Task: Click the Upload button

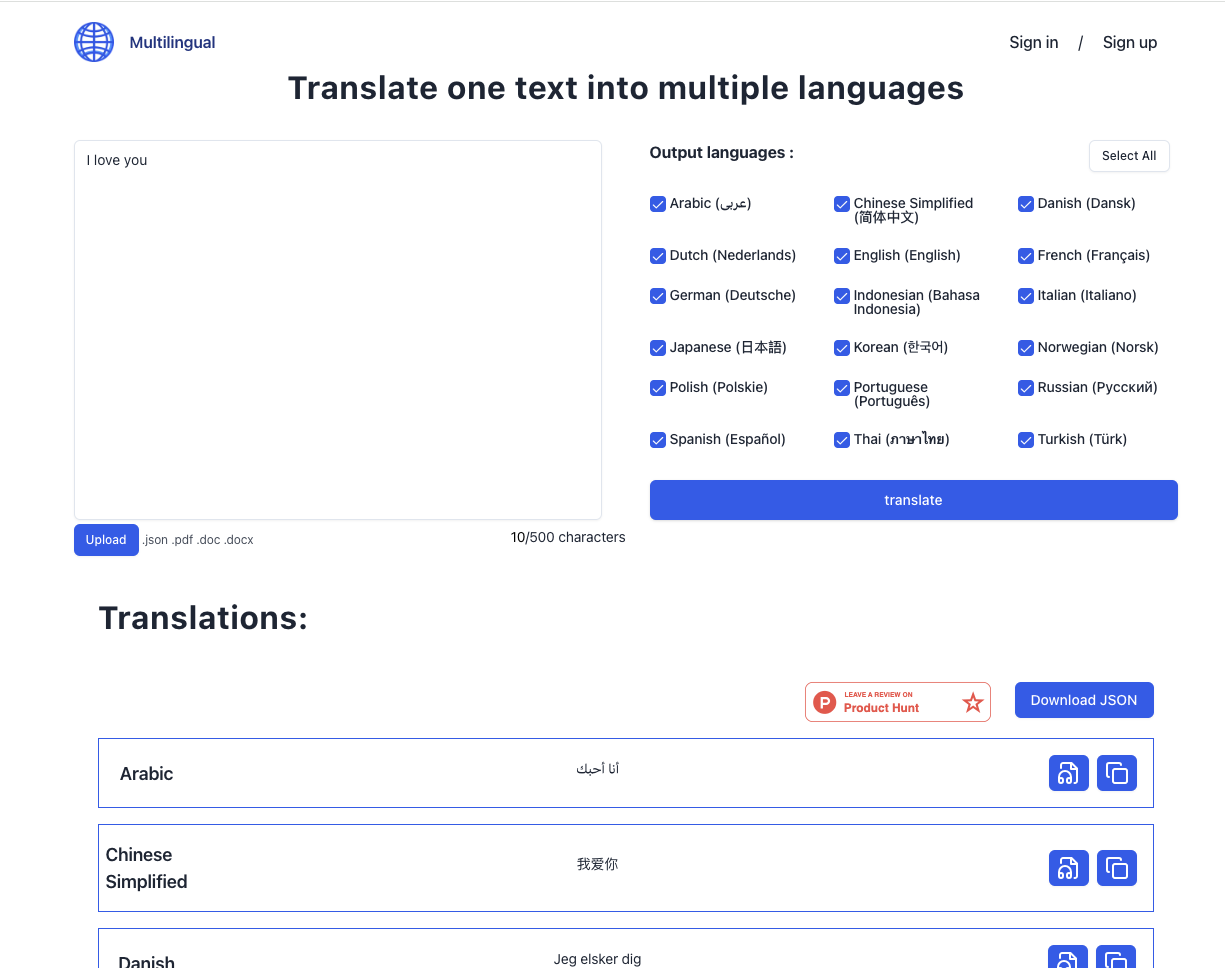Action: tap(106, 539)
